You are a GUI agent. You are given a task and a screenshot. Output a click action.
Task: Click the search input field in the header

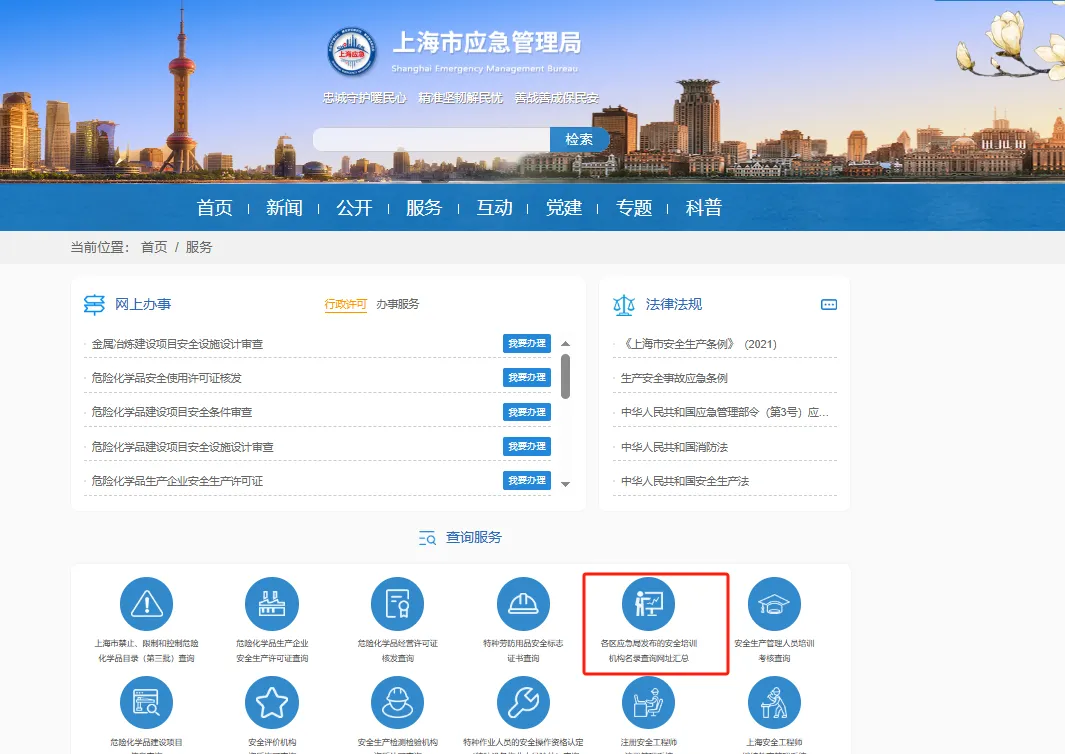pos(431,140)
